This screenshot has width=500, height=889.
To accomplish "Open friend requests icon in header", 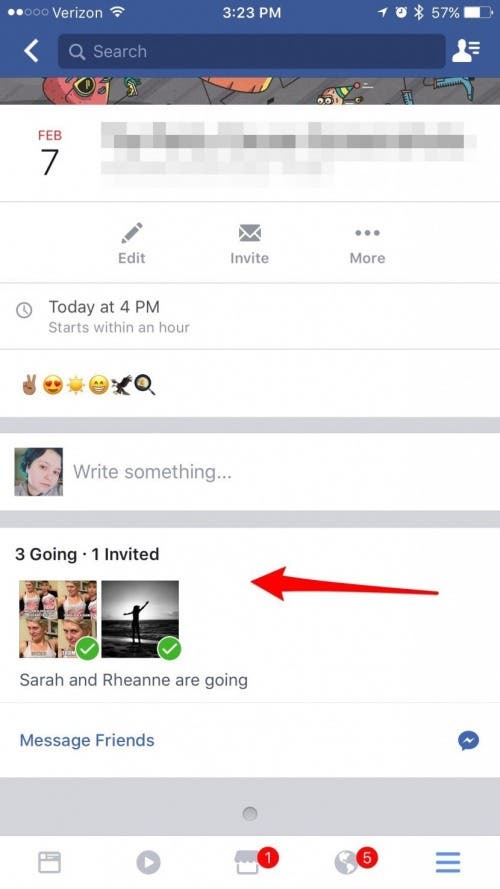I will (x=466, y=51).
